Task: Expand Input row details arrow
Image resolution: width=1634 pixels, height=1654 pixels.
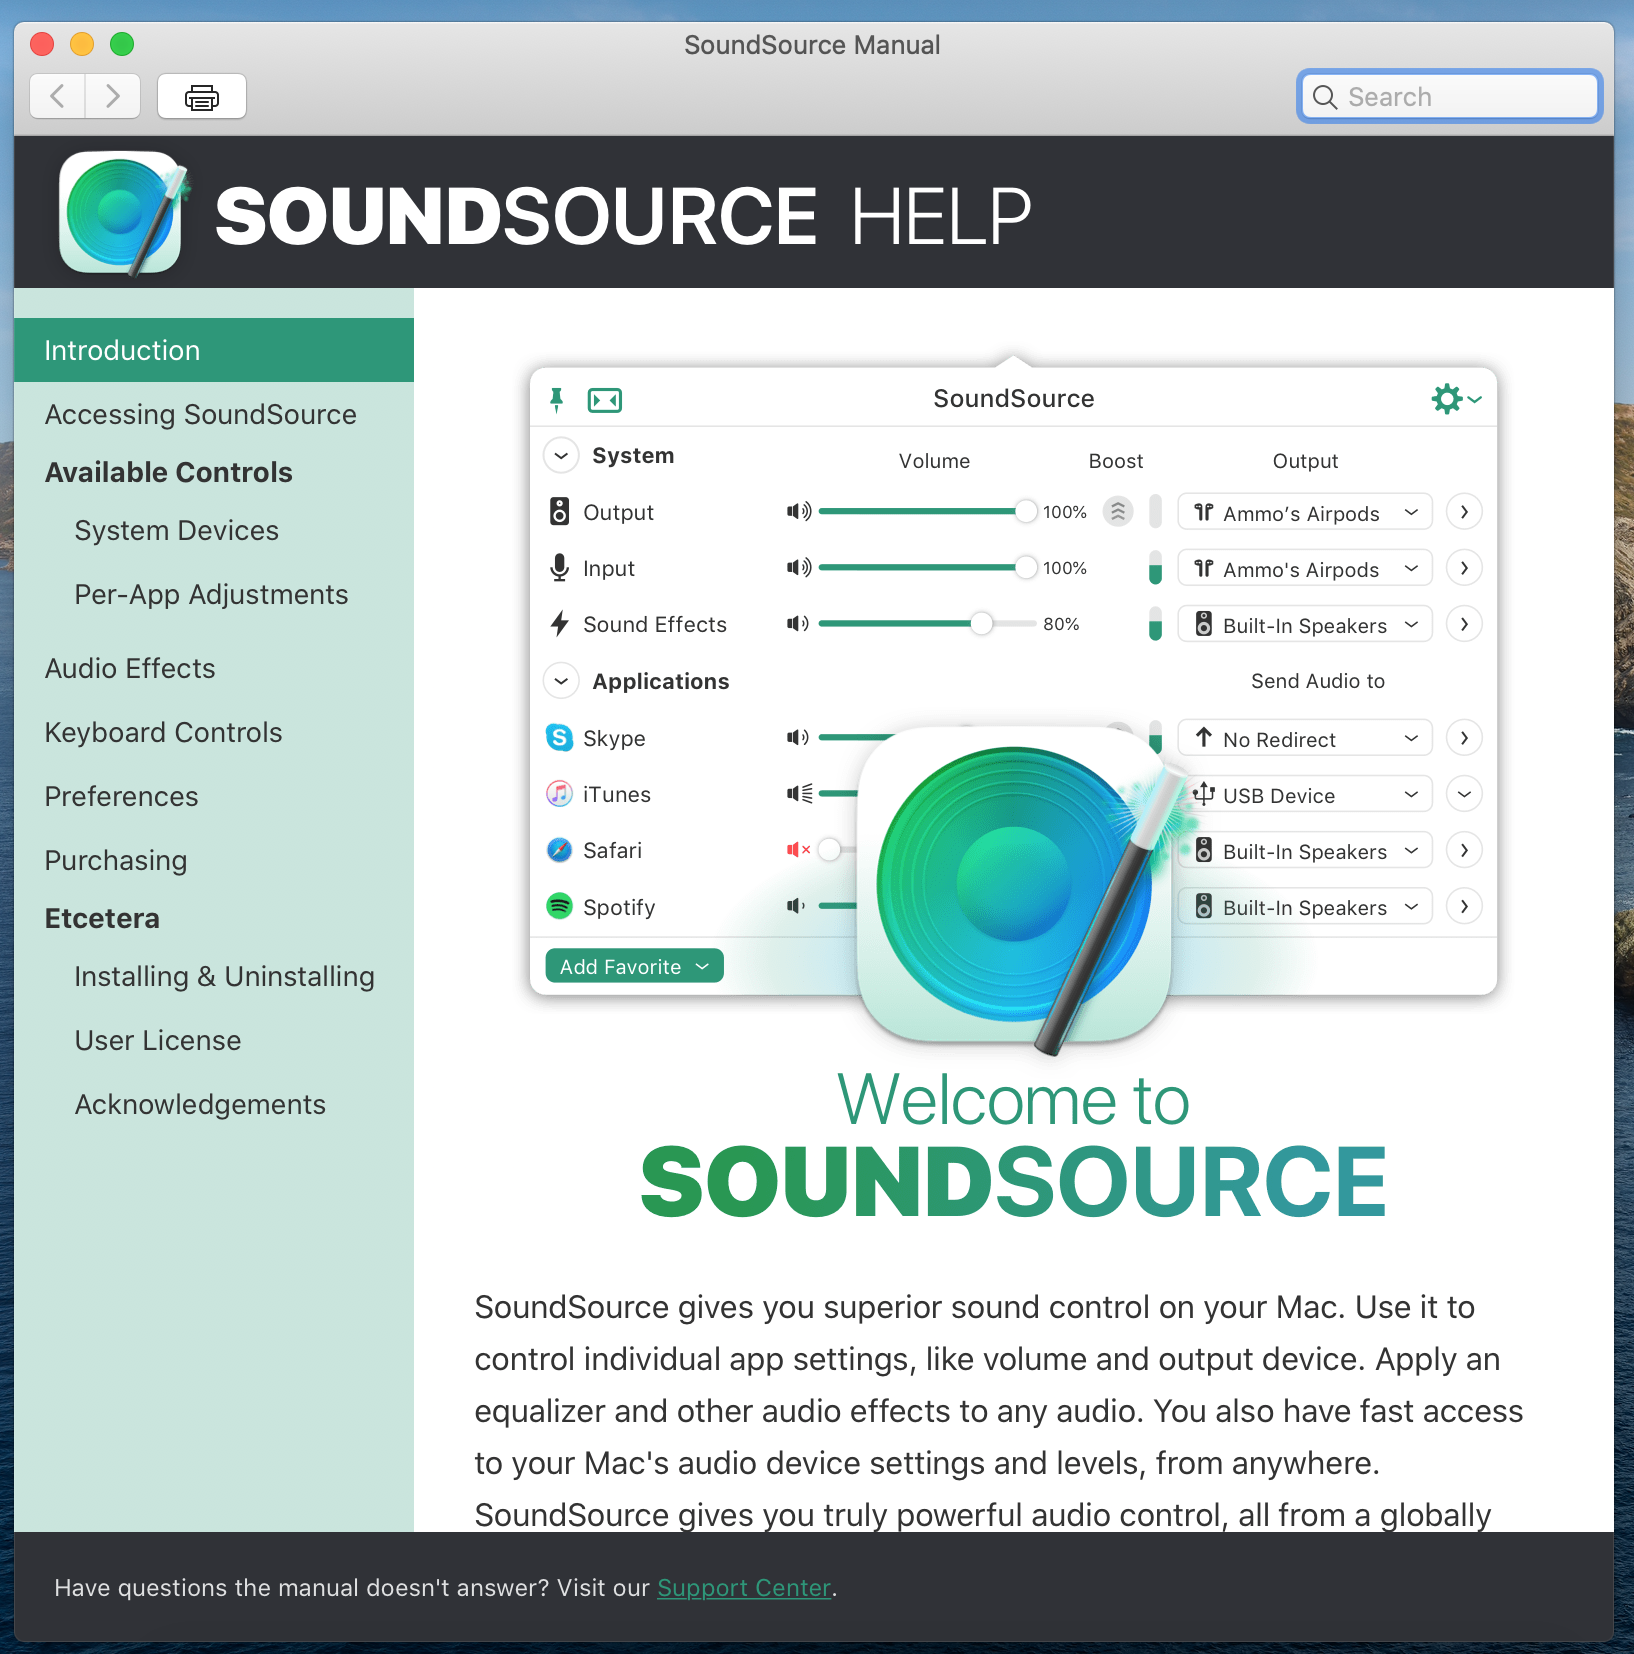Action: click(1464, 568)
